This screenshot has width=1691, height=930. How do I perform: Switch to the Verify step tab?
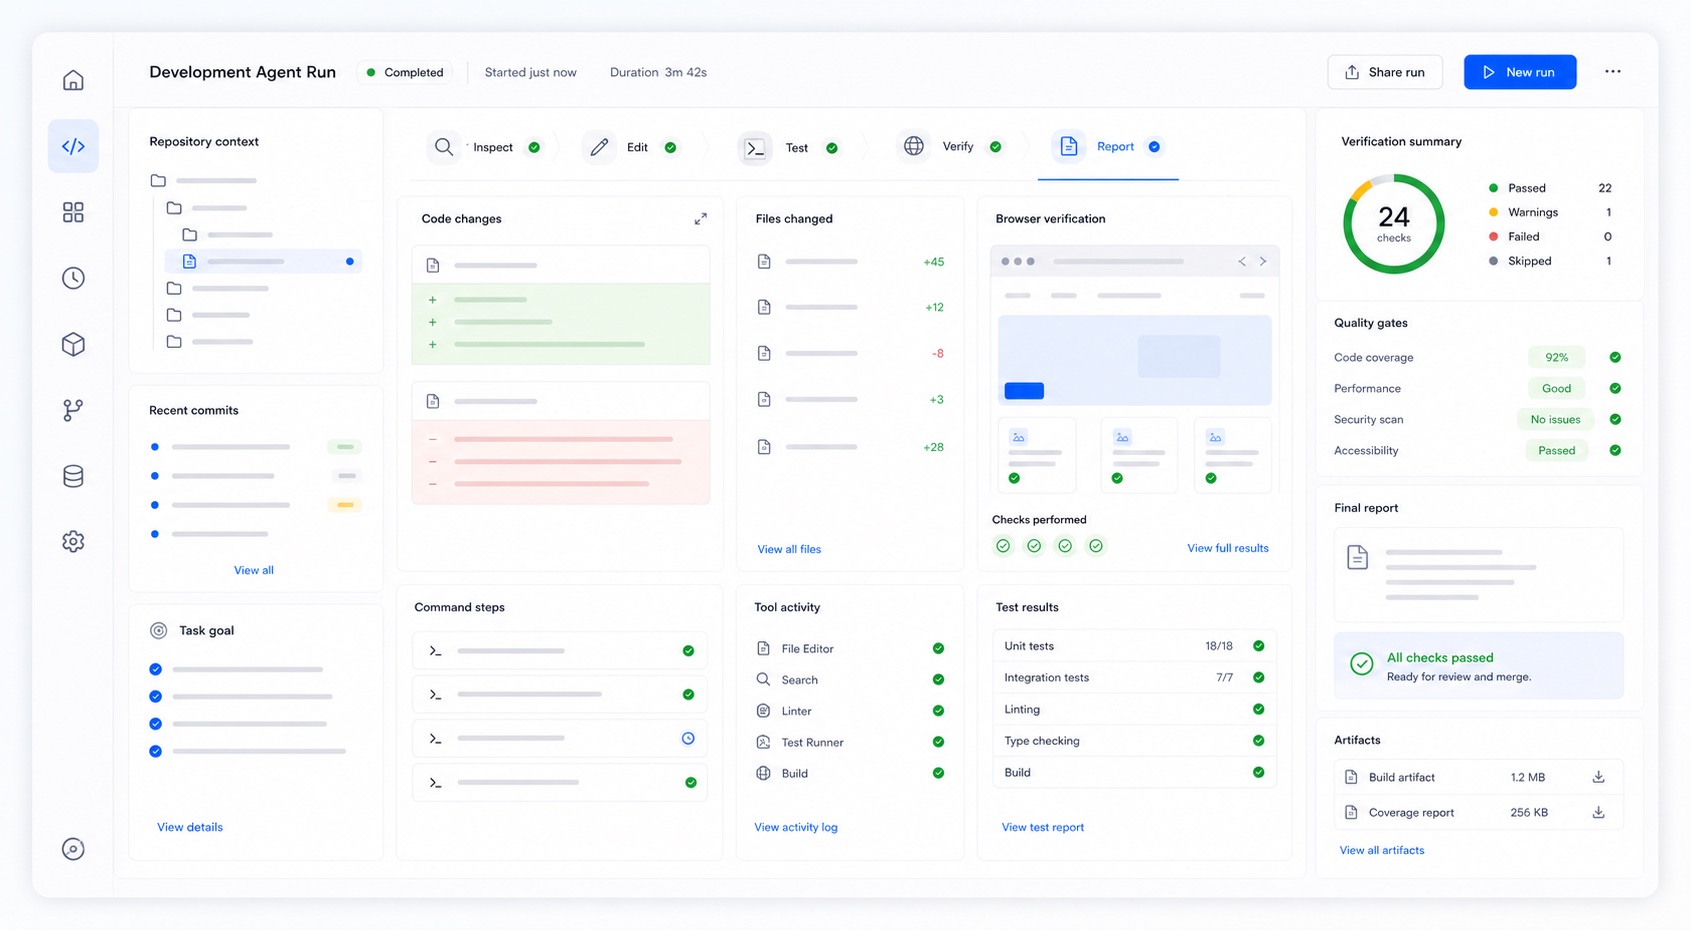952,147
